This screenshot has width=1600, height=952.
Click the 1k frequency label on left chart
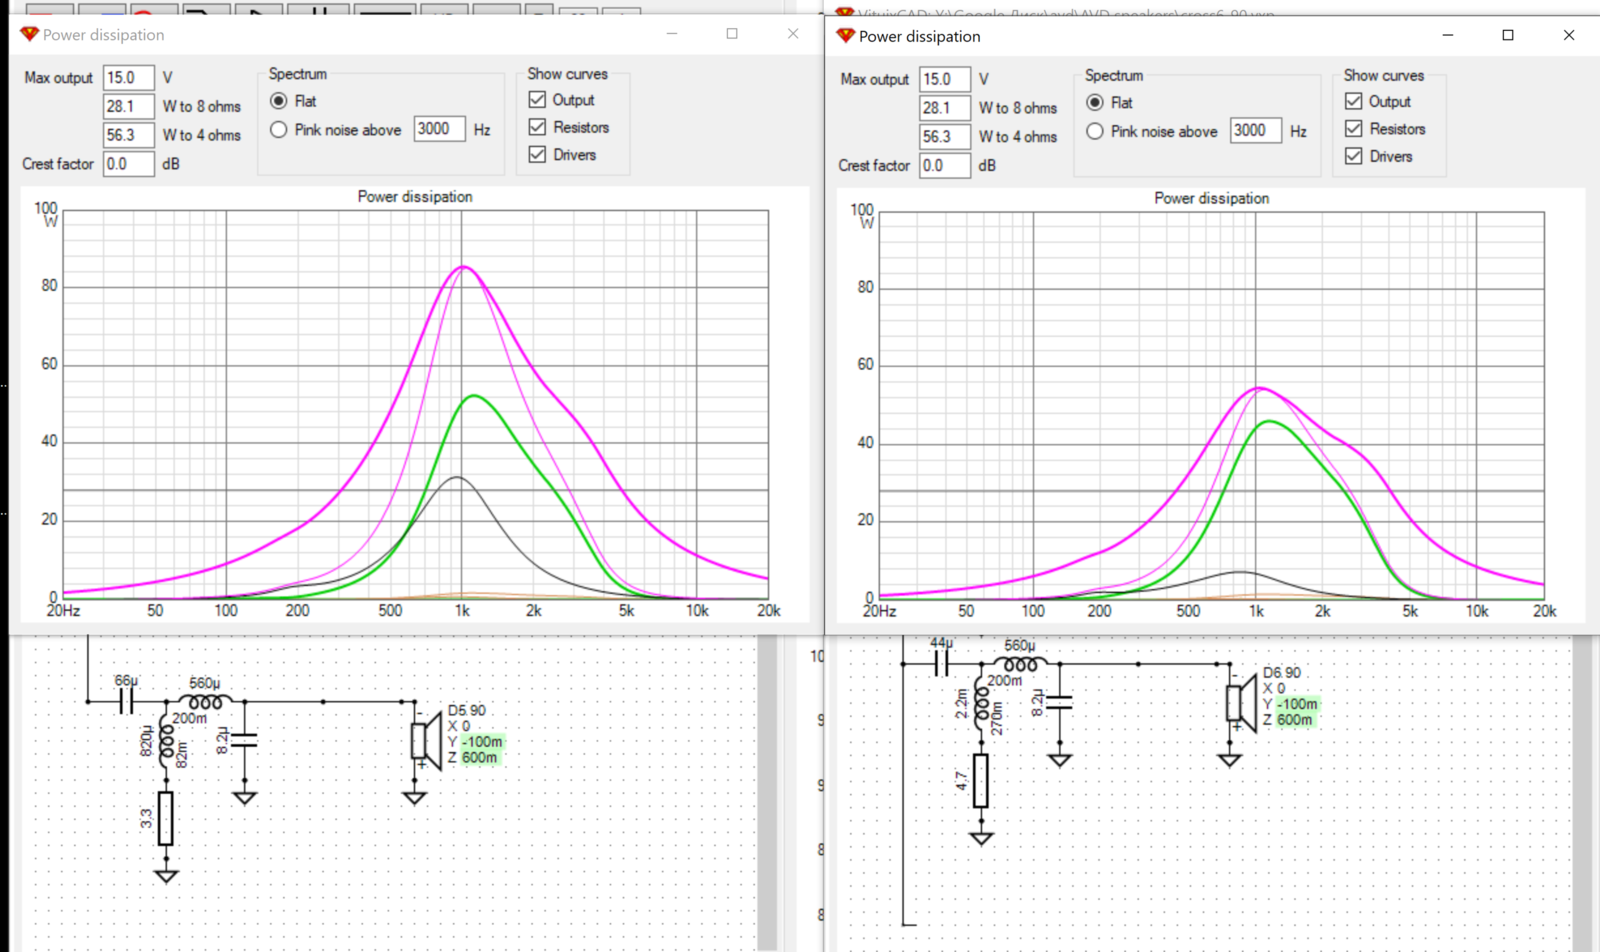462,611
